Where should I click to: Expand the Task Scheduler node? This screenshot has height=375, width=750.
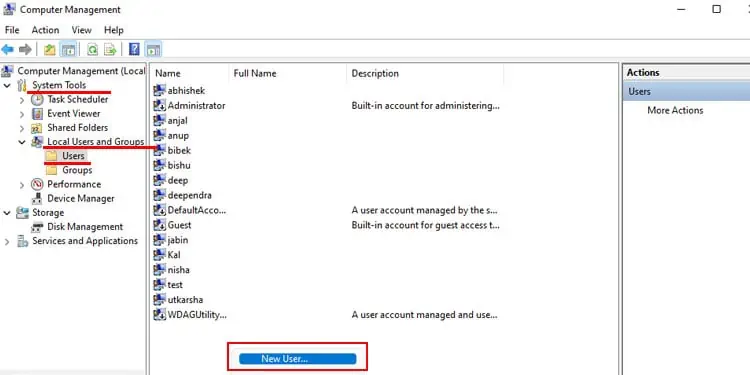22,100
